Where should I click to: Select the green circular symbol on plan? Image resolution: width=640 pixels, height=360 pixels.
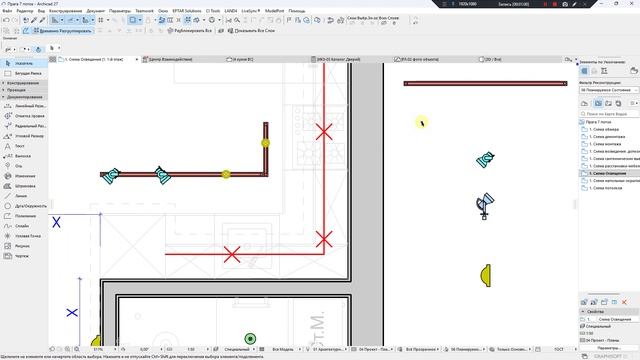pos(250,338)
